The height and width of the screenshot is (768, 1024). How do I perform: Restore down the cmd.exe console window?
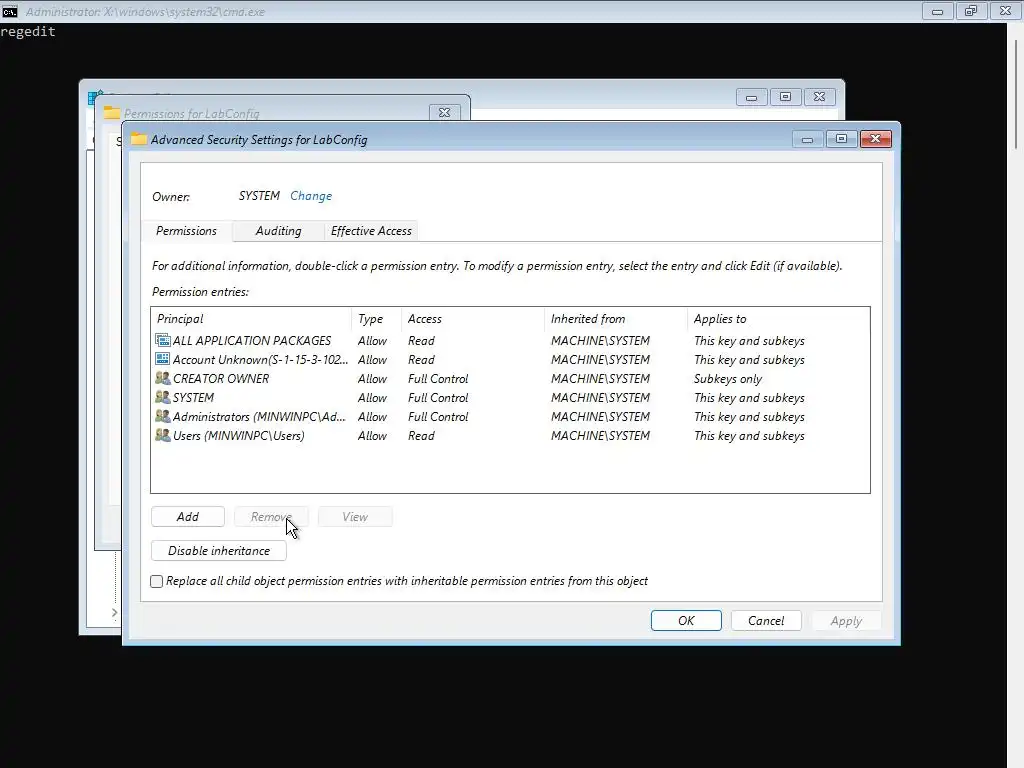point(971,11)
